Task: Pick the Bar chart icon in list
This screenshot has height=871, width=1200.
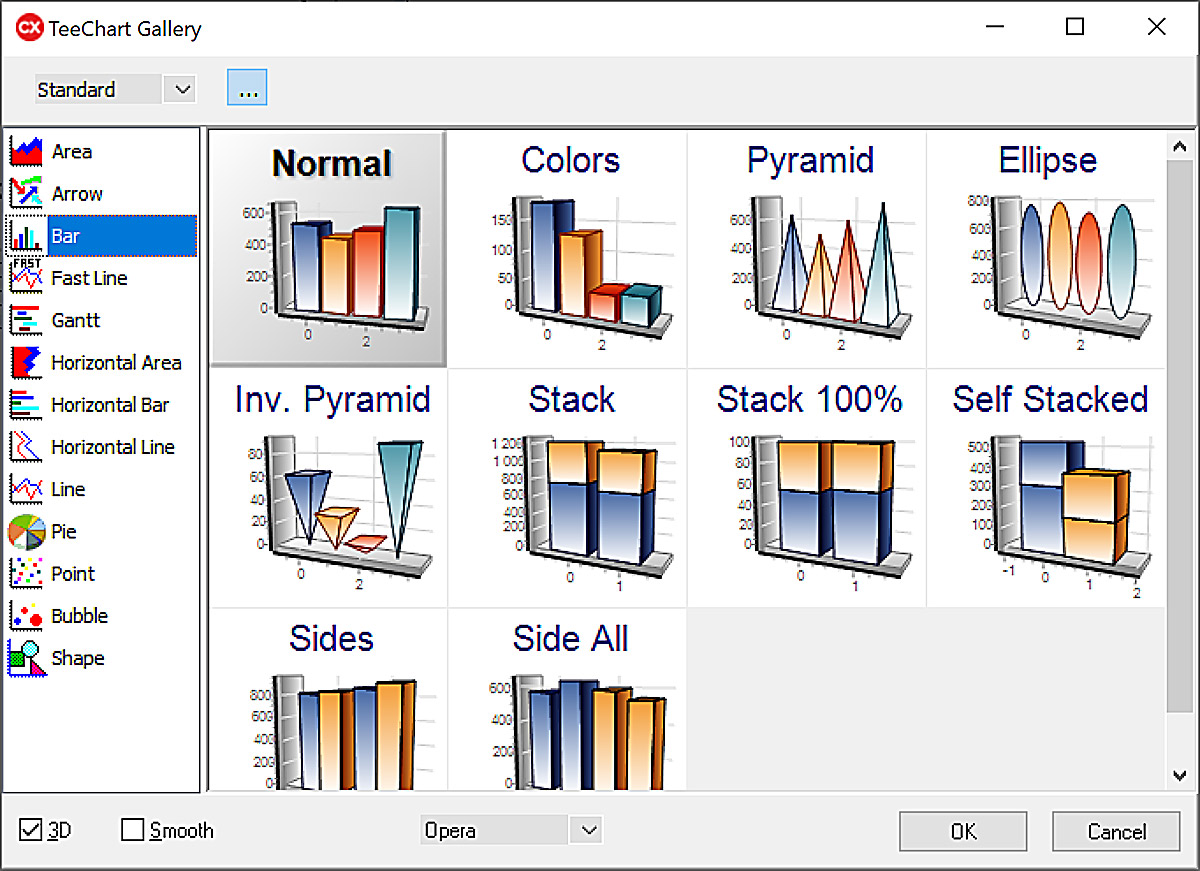Action: [26, 236]
